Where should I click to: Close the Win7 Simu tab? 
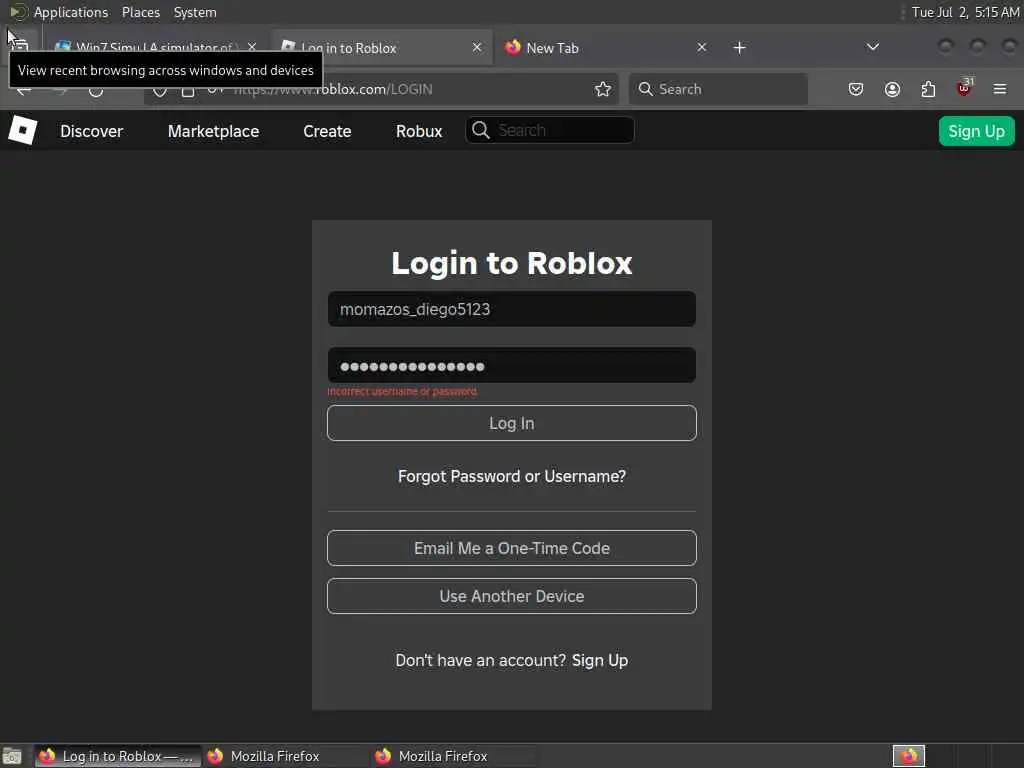[x=251, y=48]
